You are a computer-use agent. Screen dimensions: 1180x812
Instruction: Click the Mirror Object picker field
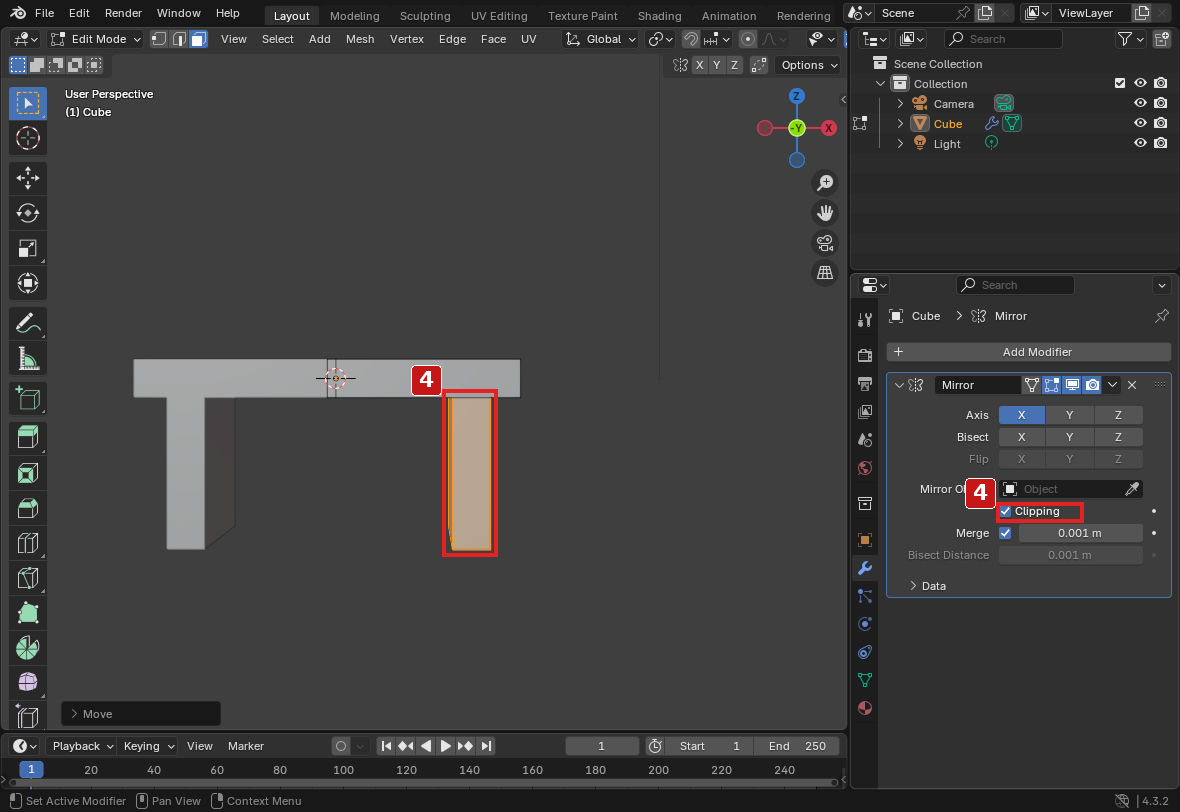click(x=1070, y=489)
